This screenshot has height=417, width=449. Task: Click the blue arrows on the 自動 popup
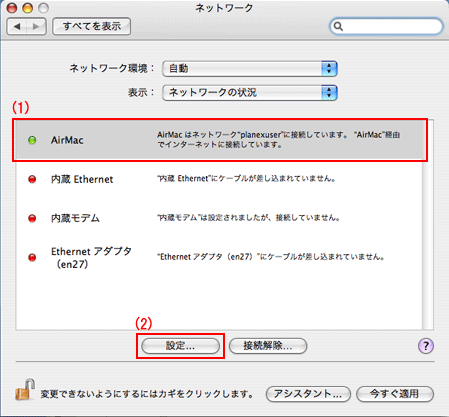click(x=329, y=69)
